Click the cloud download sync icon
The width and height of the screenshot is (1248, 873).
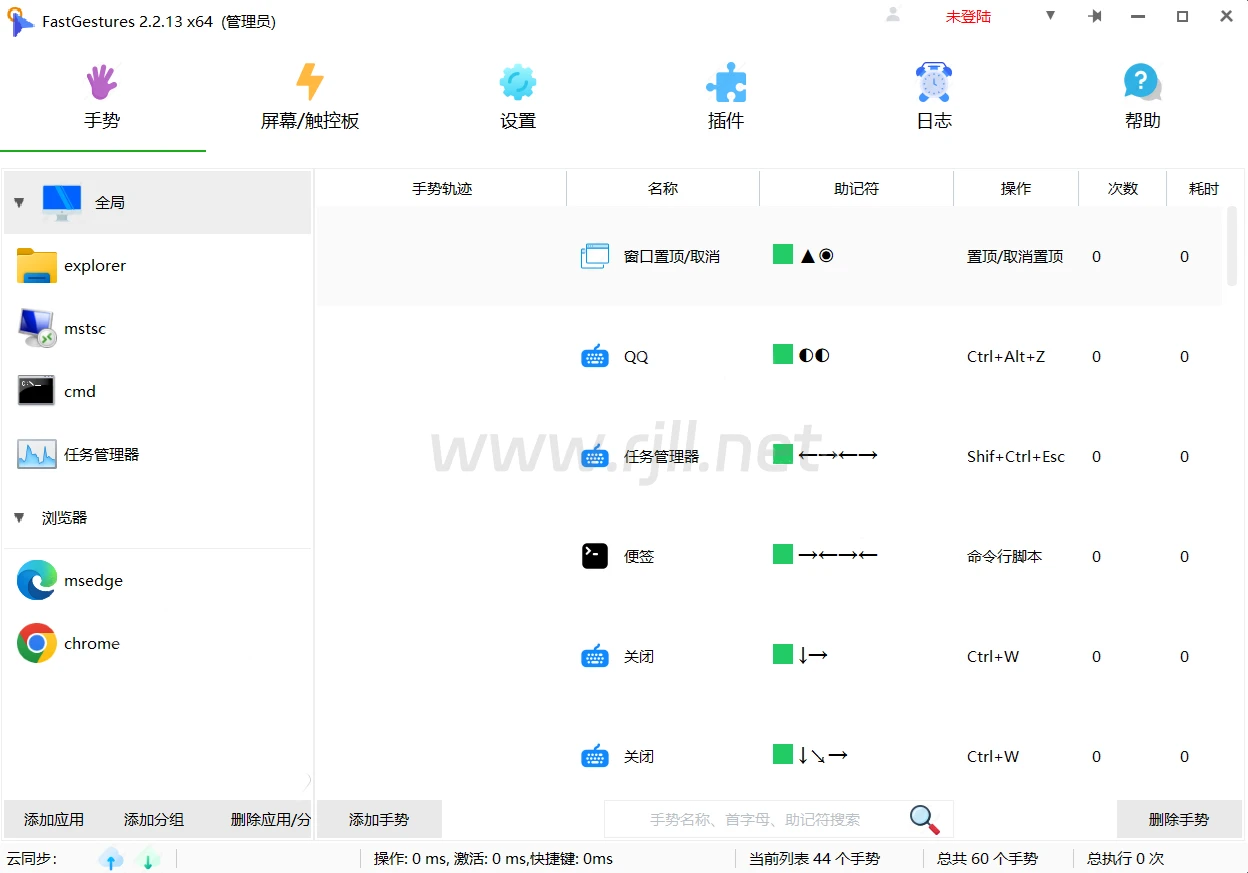148,859
